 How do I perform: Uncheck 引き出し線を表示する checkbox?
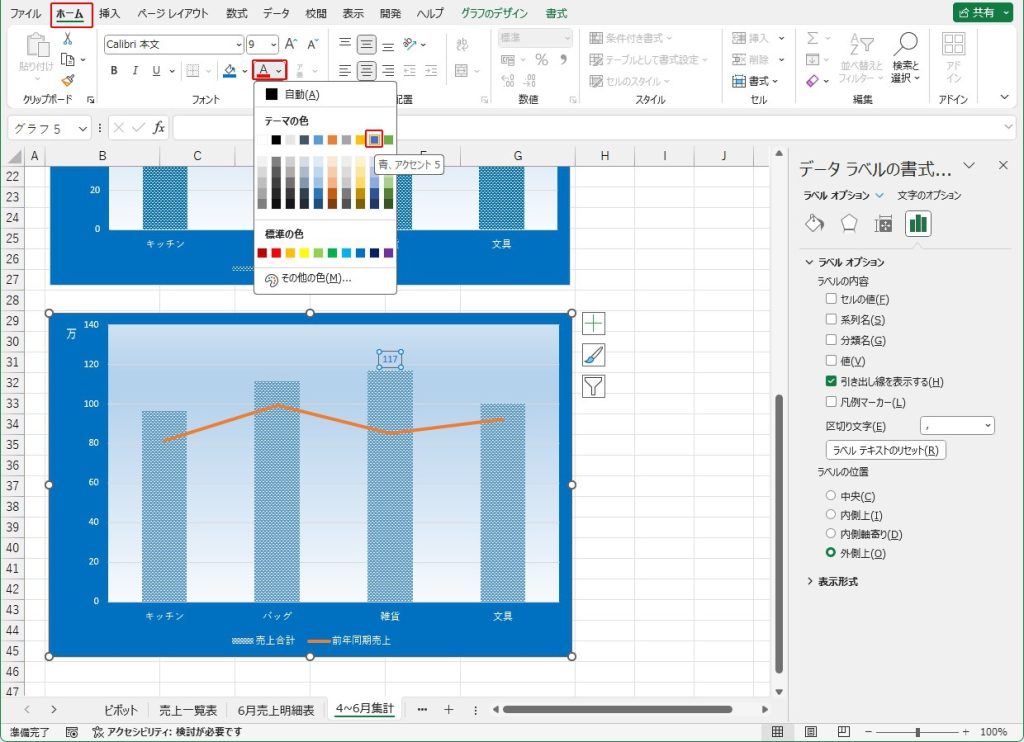pos(831,381)
